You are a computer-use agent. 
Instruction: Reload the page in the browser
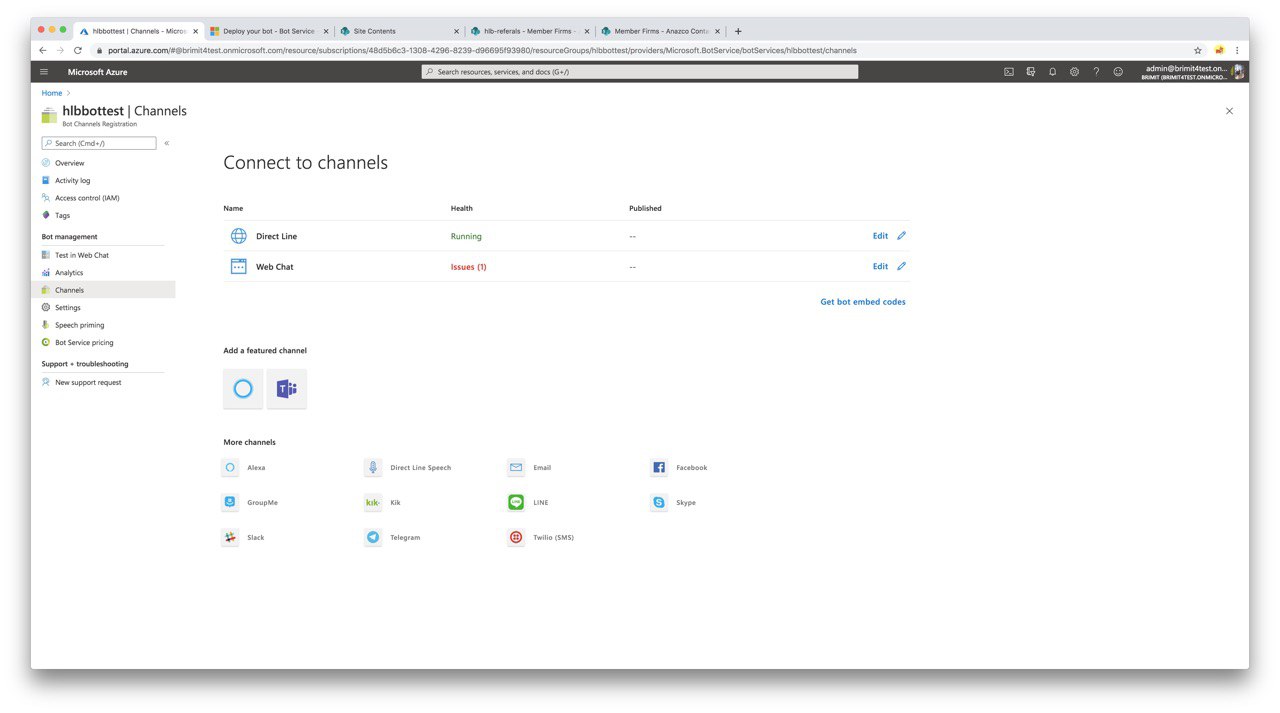(78, 50)
